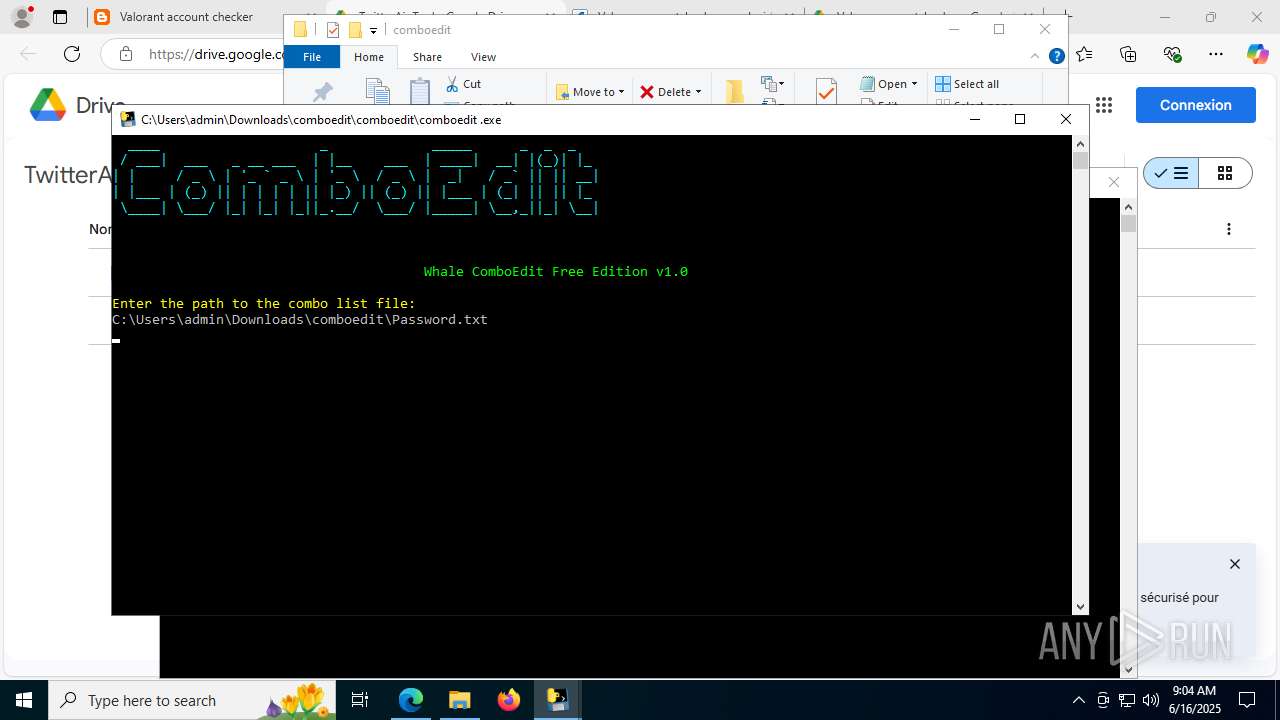Open the Google apps grid
Viewport: 1280px width, 720px height.
tap(1104, 105)
